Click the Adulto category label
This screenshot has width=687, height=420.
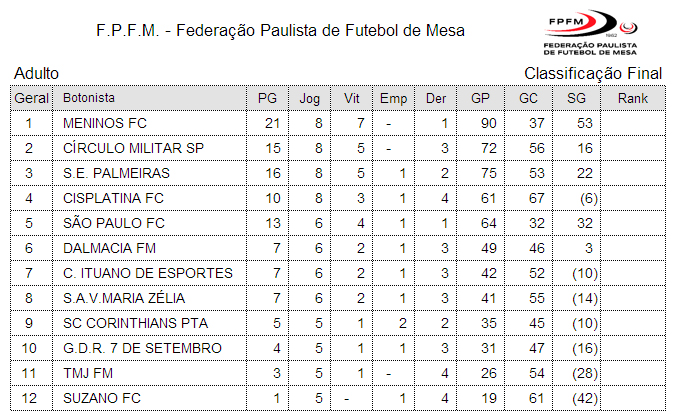(x=37, y=73)
